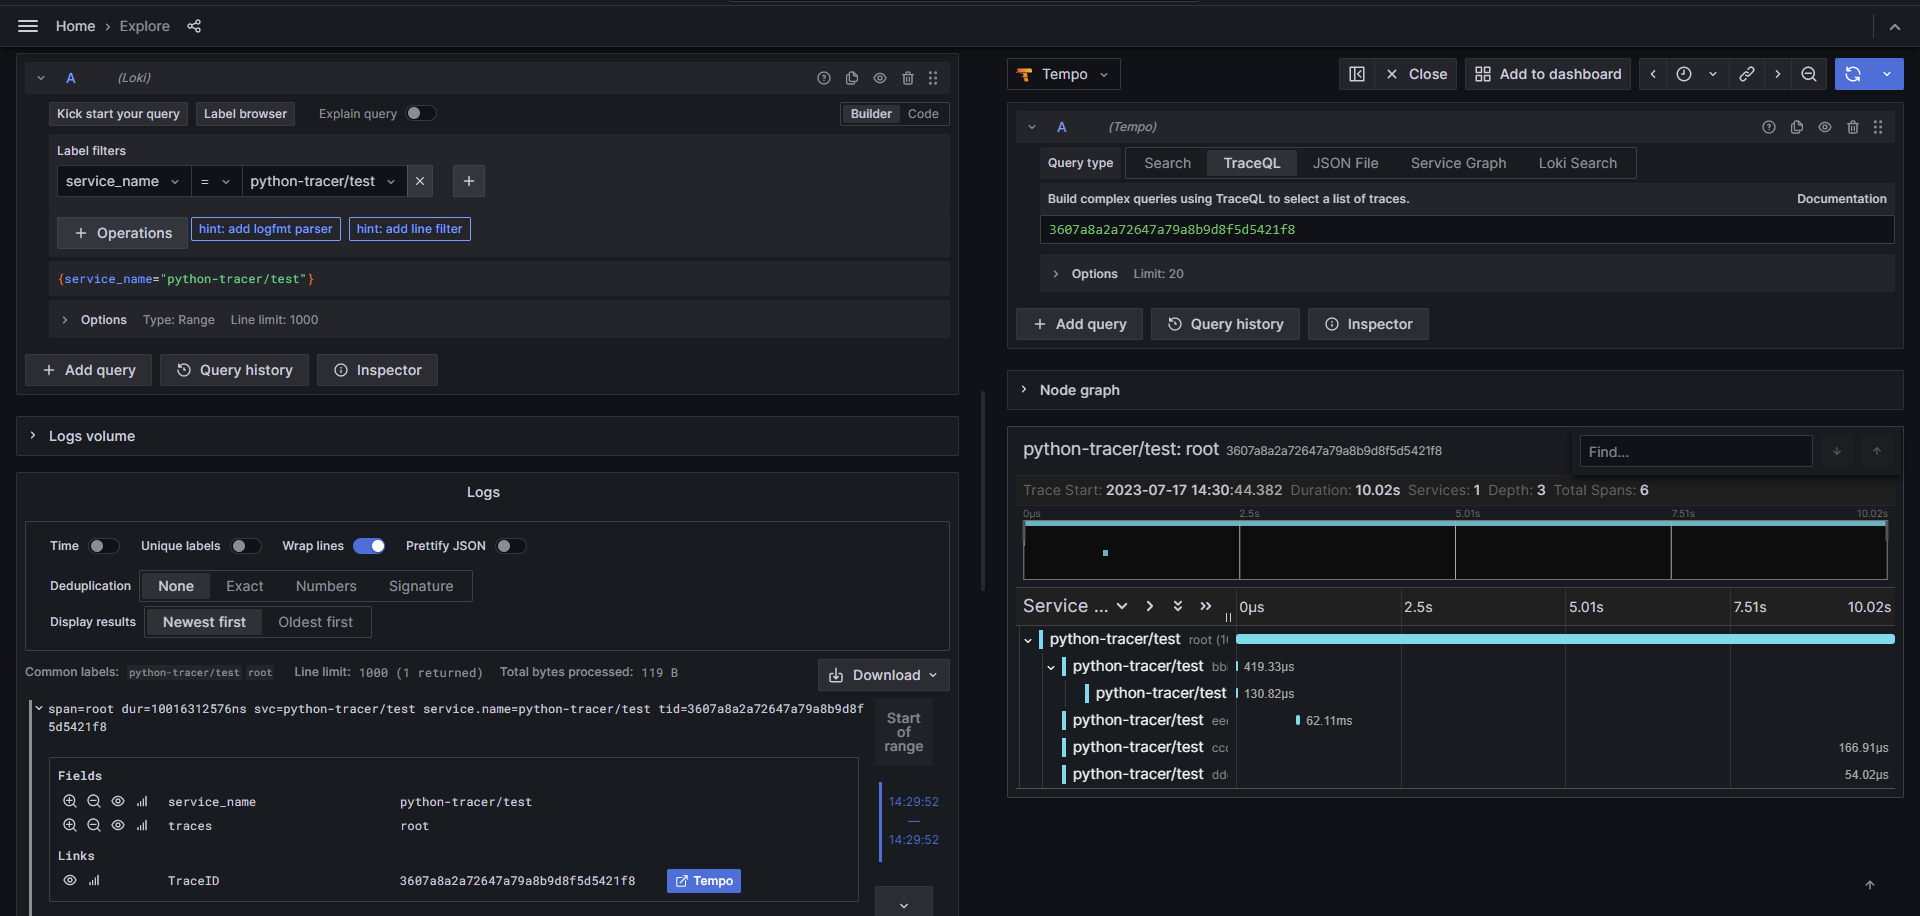
Task: Toggle visibility of Tempo query A
Action: (x=1825, y=127)
